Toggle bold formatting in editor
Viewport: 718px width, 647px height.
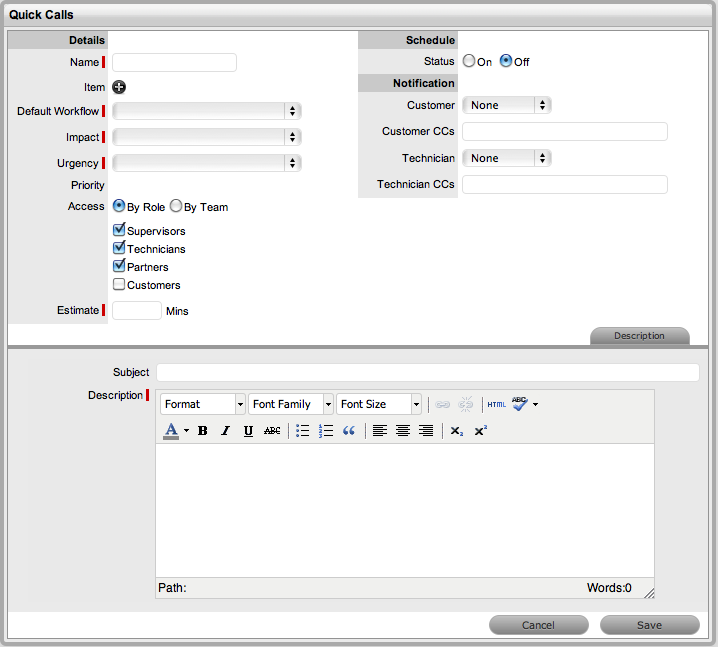tap(202, 431)
